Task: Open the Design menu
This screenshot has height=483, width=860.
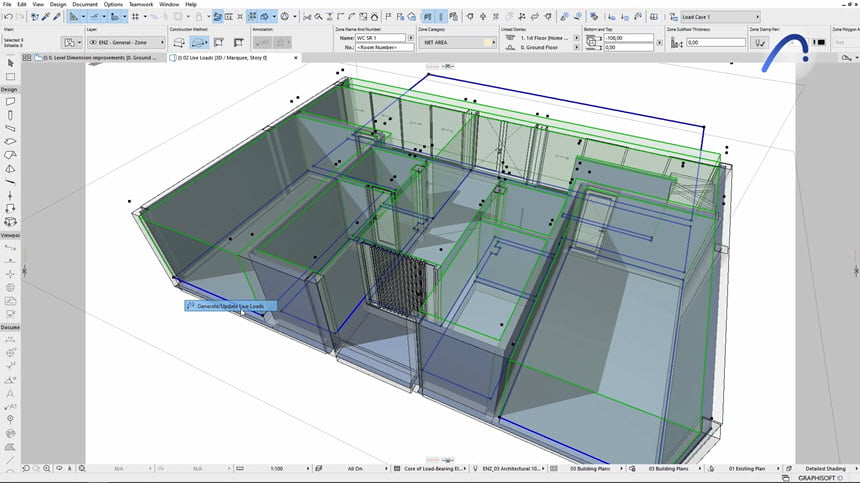Action: (x=58, y=4)
